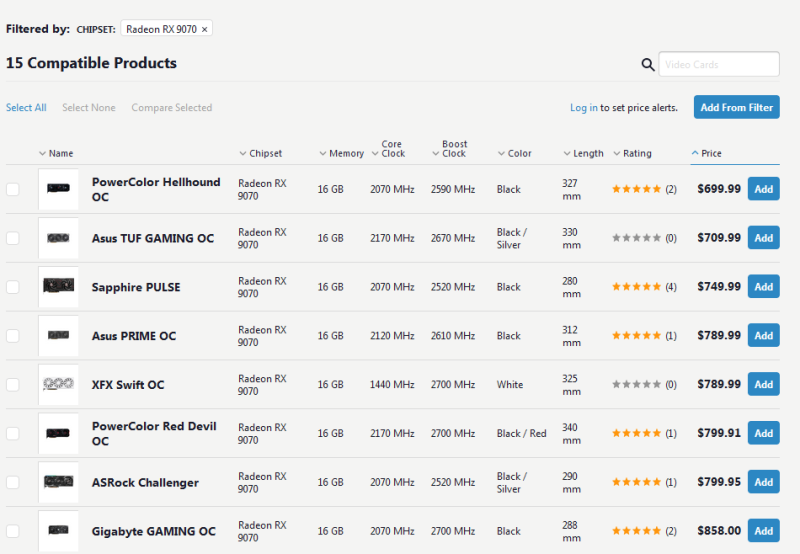
Task: Click Compare Selected link
Action: point(171,108)
